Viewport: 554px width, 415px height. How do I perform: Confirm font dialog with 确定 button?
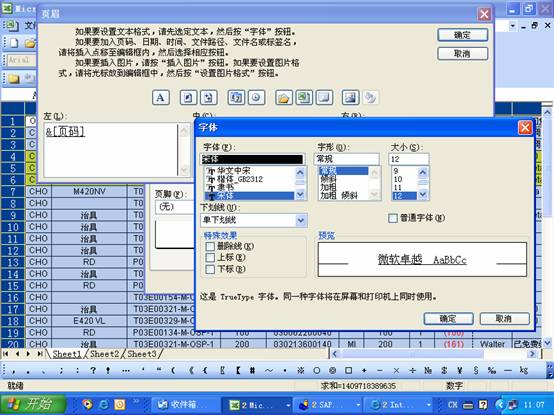448,319
